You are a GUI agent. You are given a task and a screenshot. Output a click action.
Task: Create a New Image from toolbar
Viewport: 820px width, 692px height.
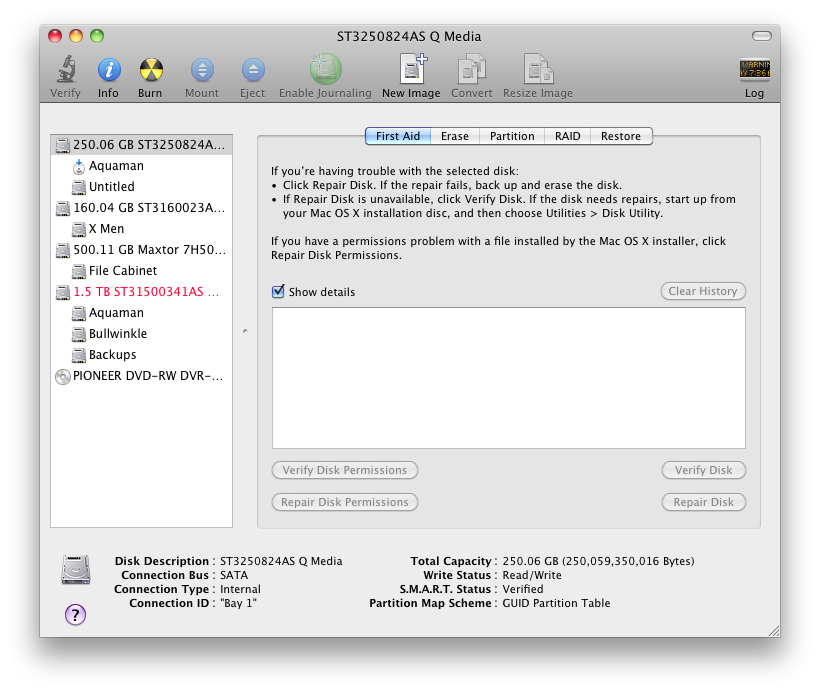click(x=413, y=69)
